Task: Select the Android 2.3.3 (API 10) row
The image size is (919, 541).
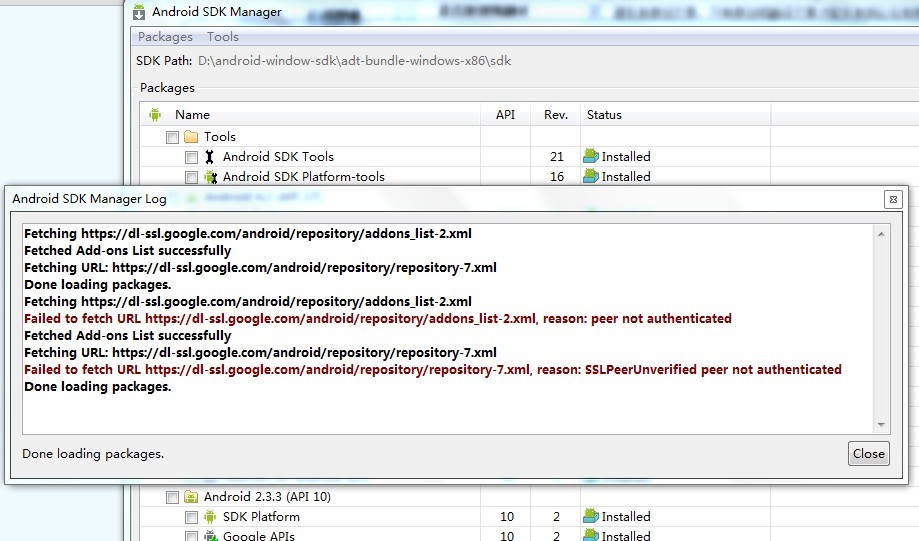Action: [x=267, y=496]
